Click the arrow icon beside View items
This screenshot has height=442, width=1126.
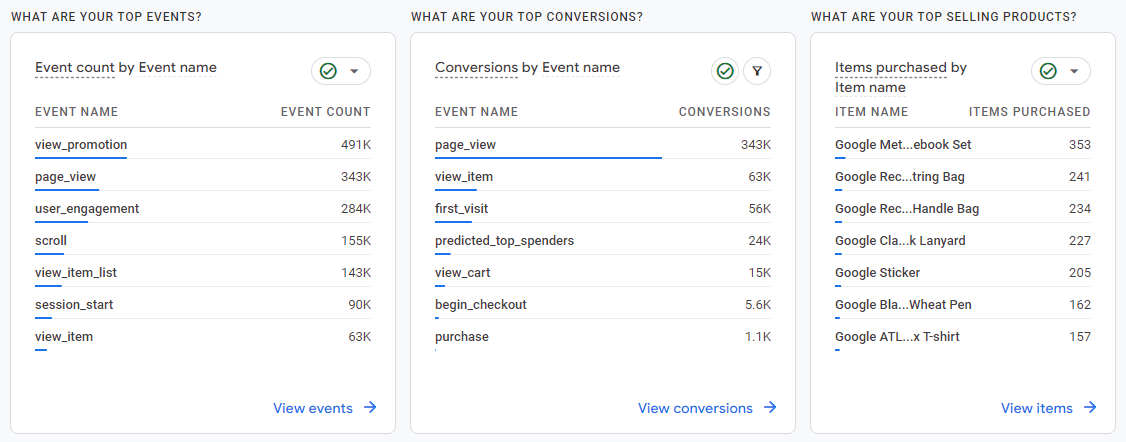click(1090, 407)
